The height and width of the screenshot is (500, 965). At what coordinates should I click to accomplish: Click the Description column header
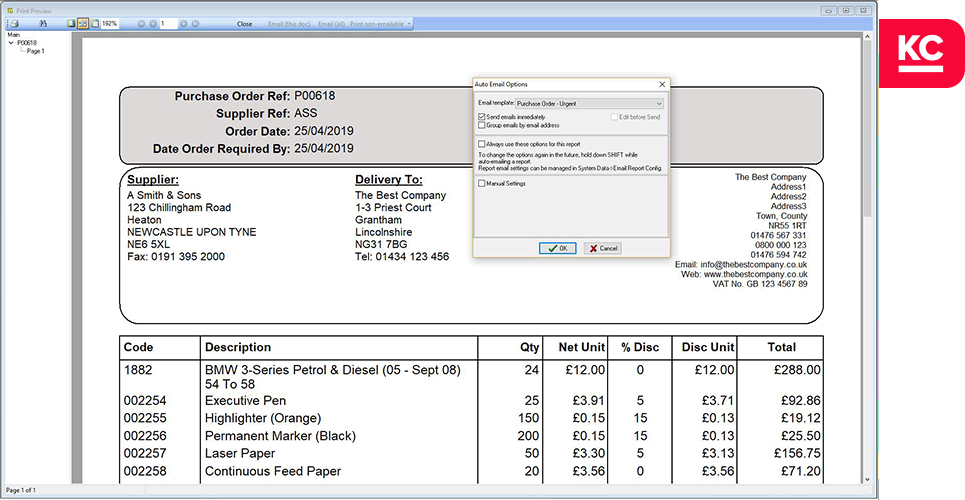tap(238, 347)
